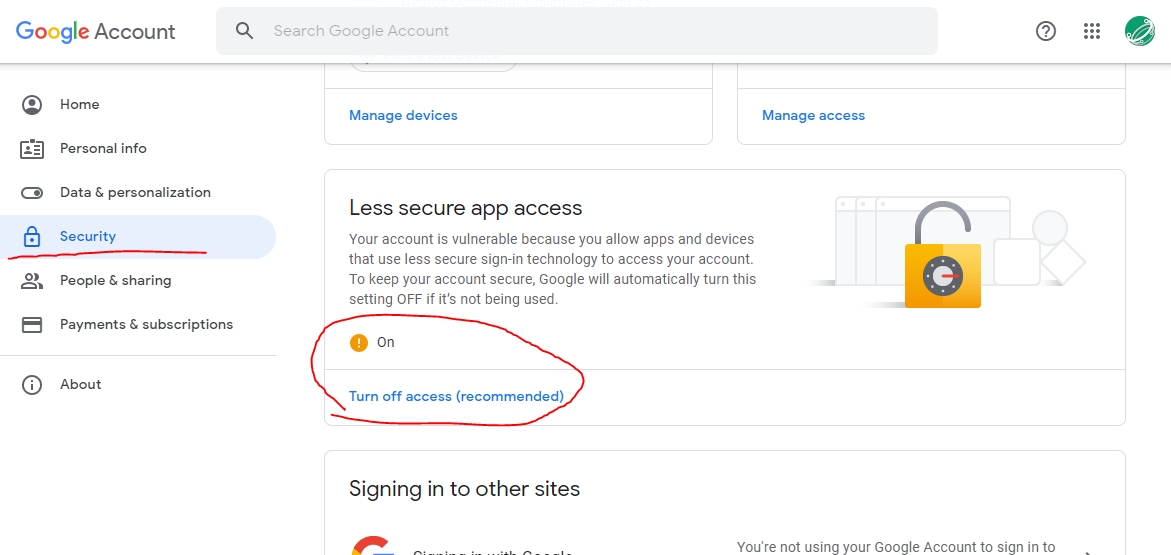Click the Data & personalization toggle icon

(x=32, y=192)
